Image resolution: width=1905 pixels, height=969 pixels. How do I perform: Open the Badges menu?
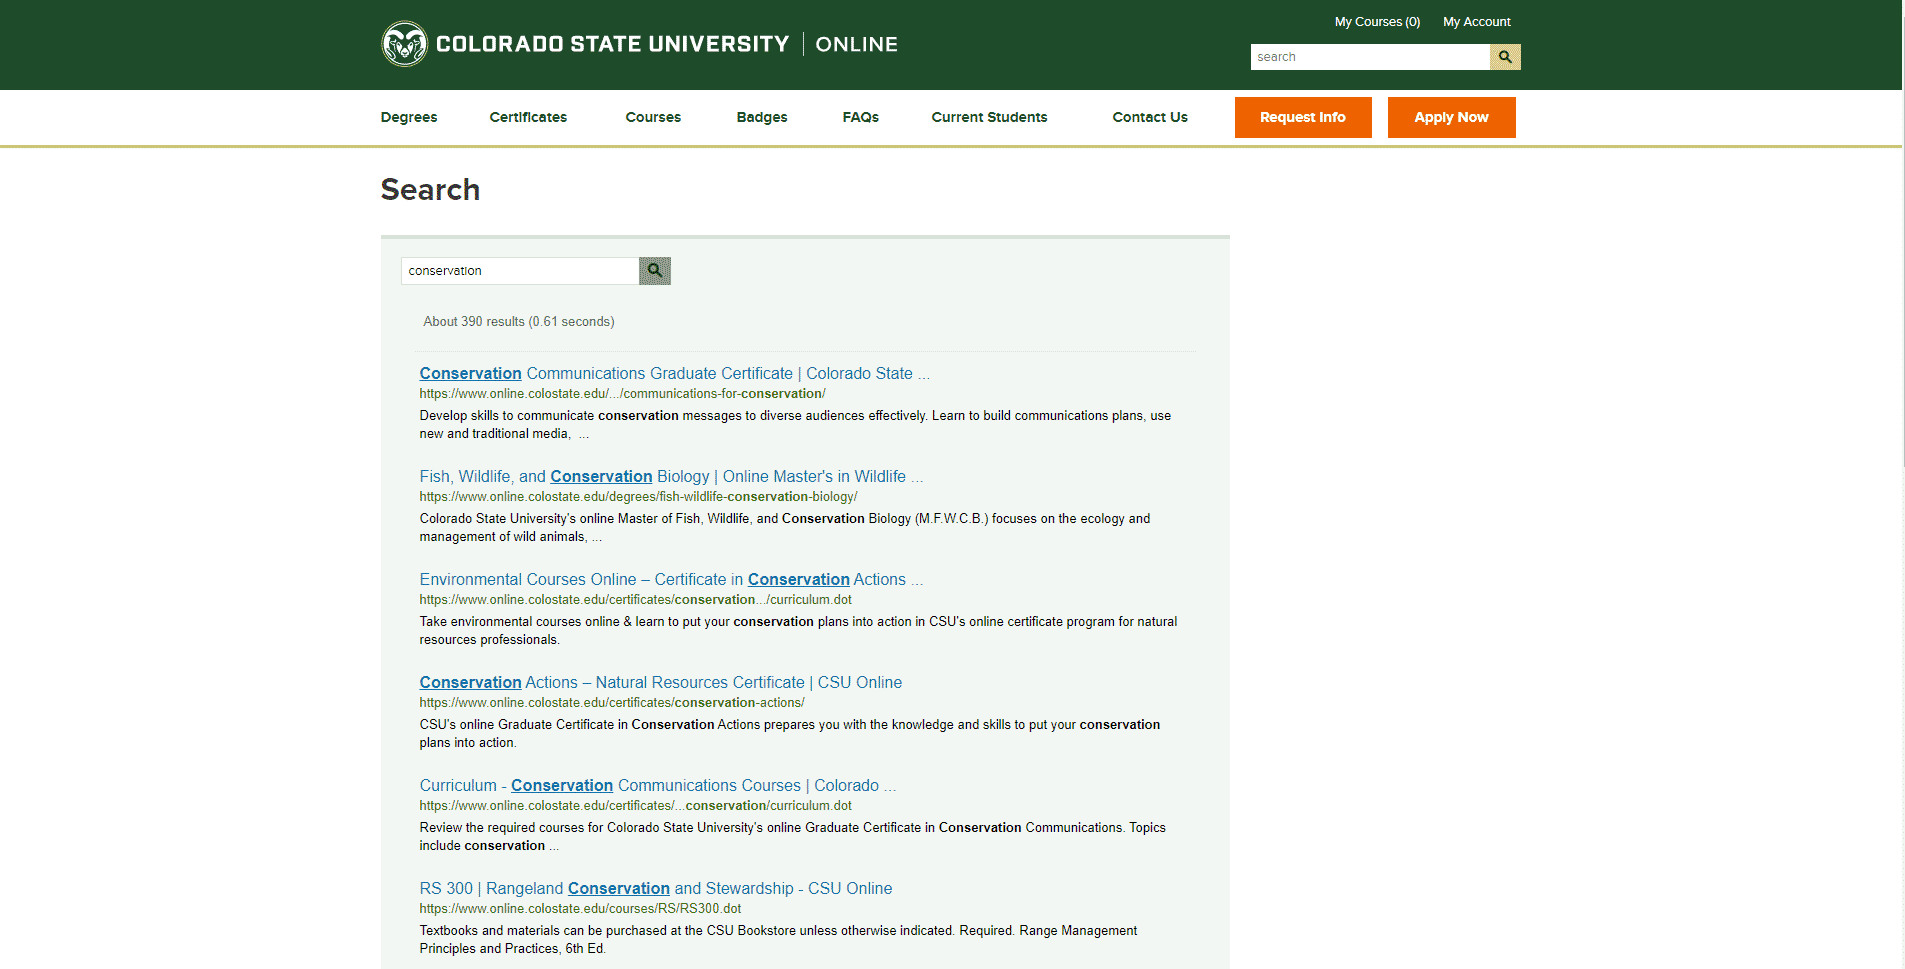tap(762, 117)
